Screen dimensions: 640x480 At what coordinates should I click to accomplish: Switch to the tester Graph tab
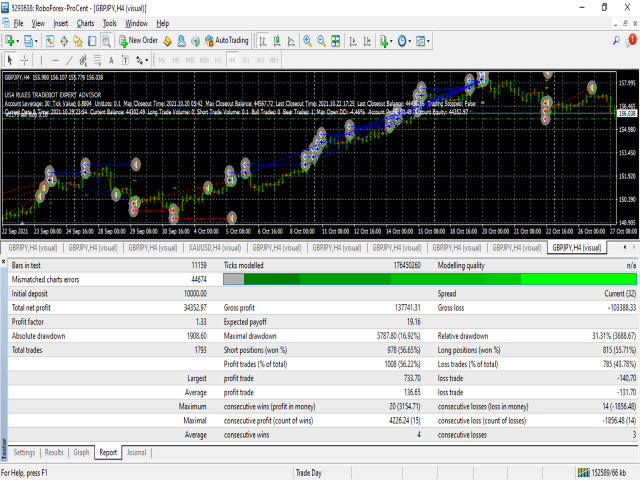point(81,452)
